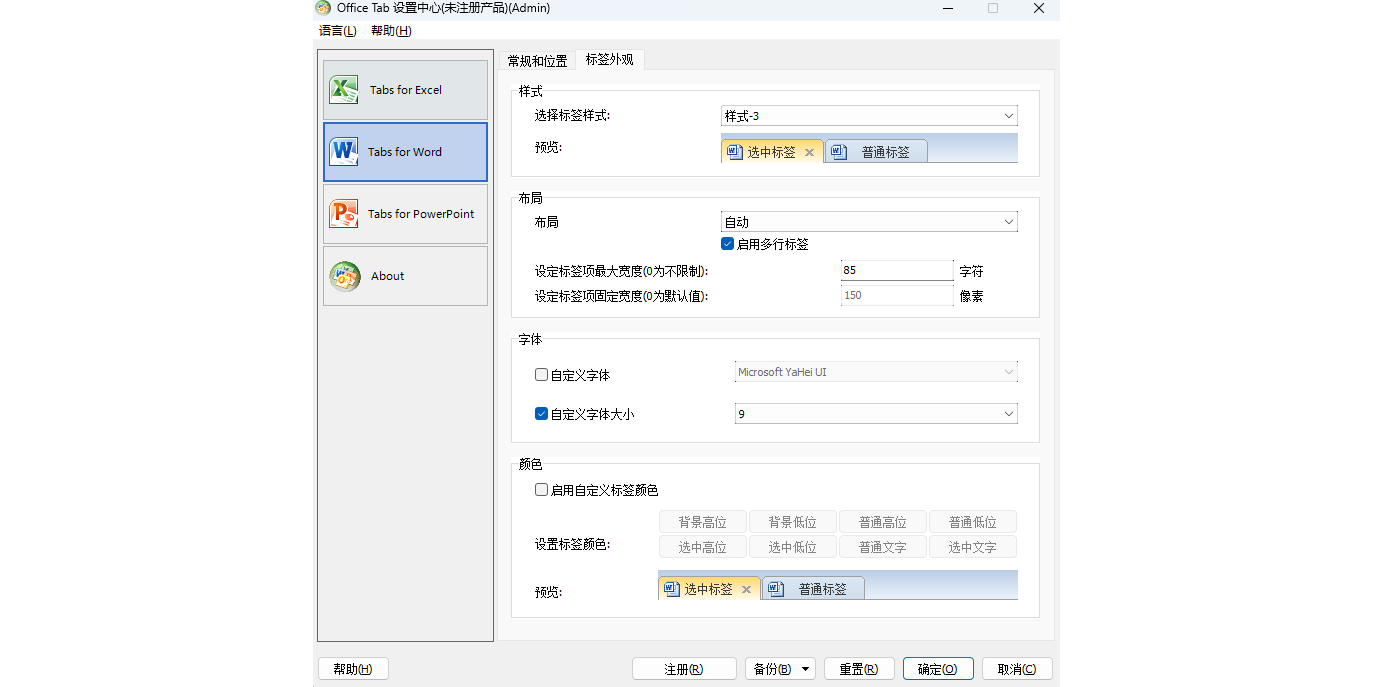Disable 启用多行标签 option

point(728,243)
